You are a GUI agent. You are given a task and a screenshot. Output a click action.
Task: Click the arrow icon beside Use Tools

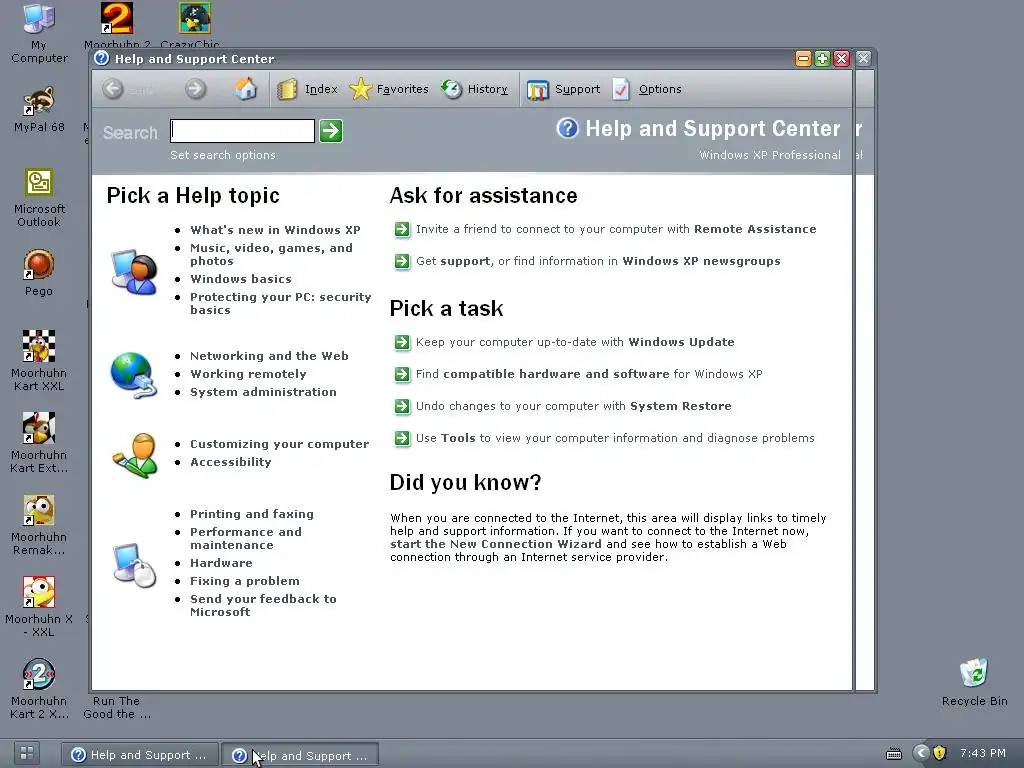point(402,438)
